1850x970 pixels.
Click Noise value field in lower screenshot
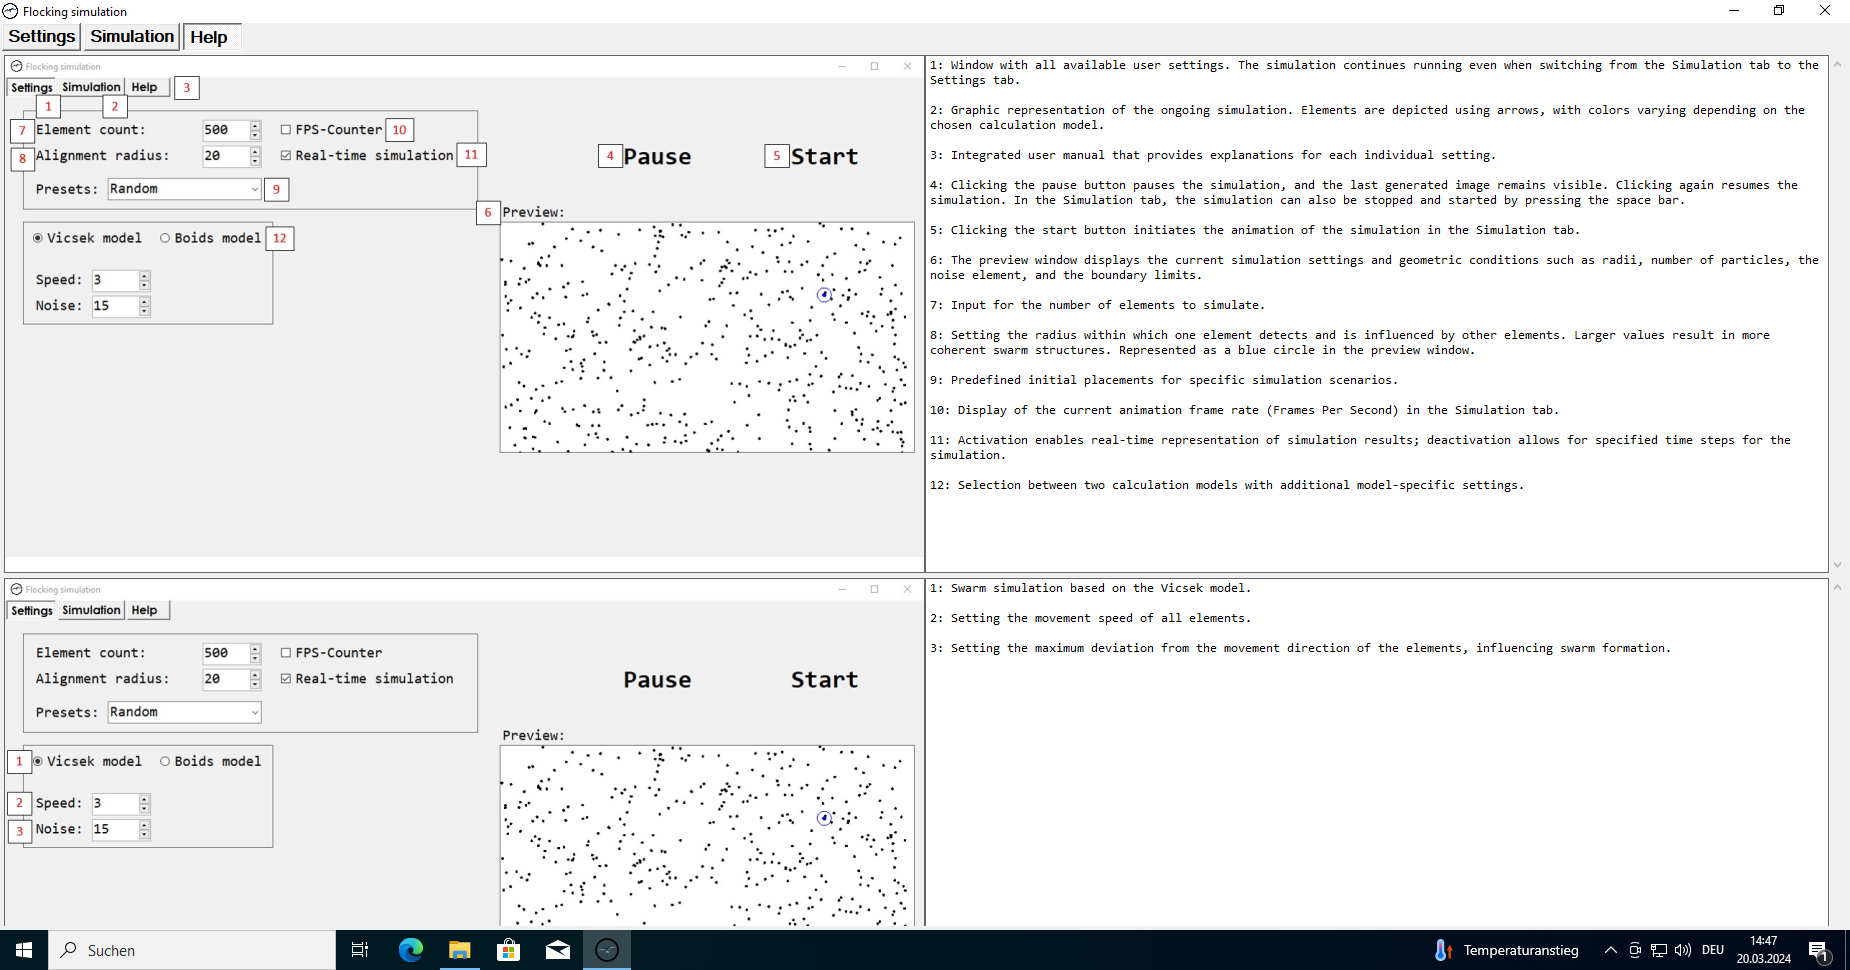tap(115, 829)
